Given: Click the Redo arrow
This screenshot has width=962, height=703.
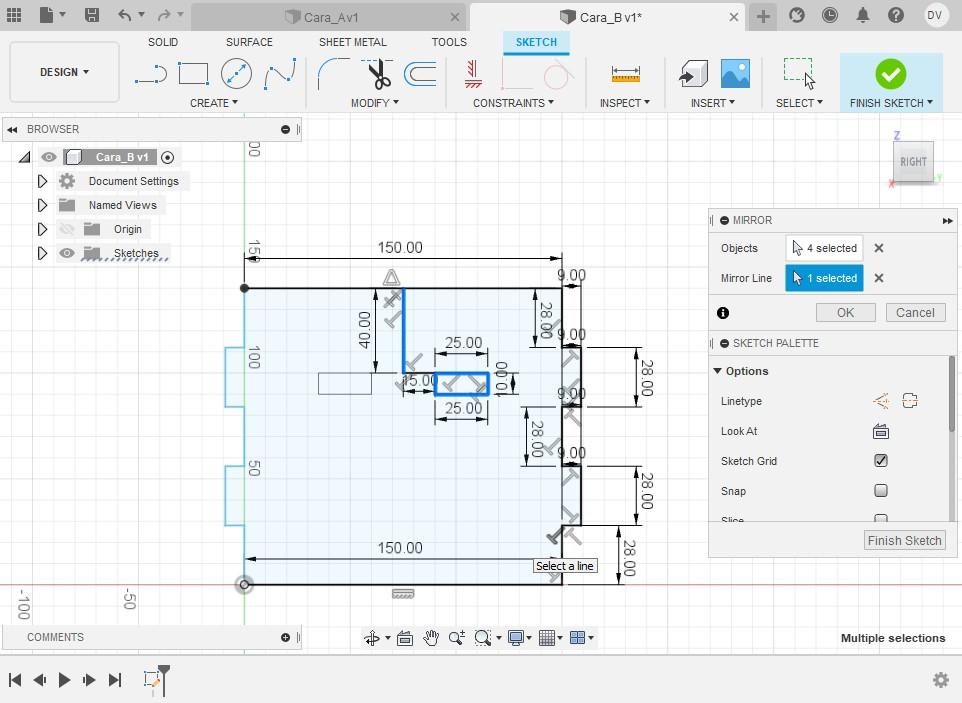Looking at the screenshot, I should coord(164,15).
